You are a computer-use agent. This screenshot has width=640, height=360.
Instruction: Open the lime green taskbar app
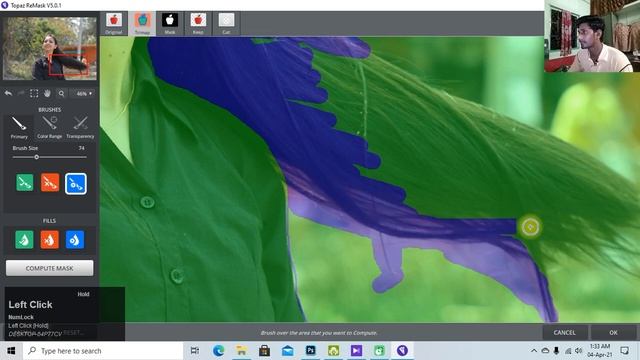tap(333, 351)
